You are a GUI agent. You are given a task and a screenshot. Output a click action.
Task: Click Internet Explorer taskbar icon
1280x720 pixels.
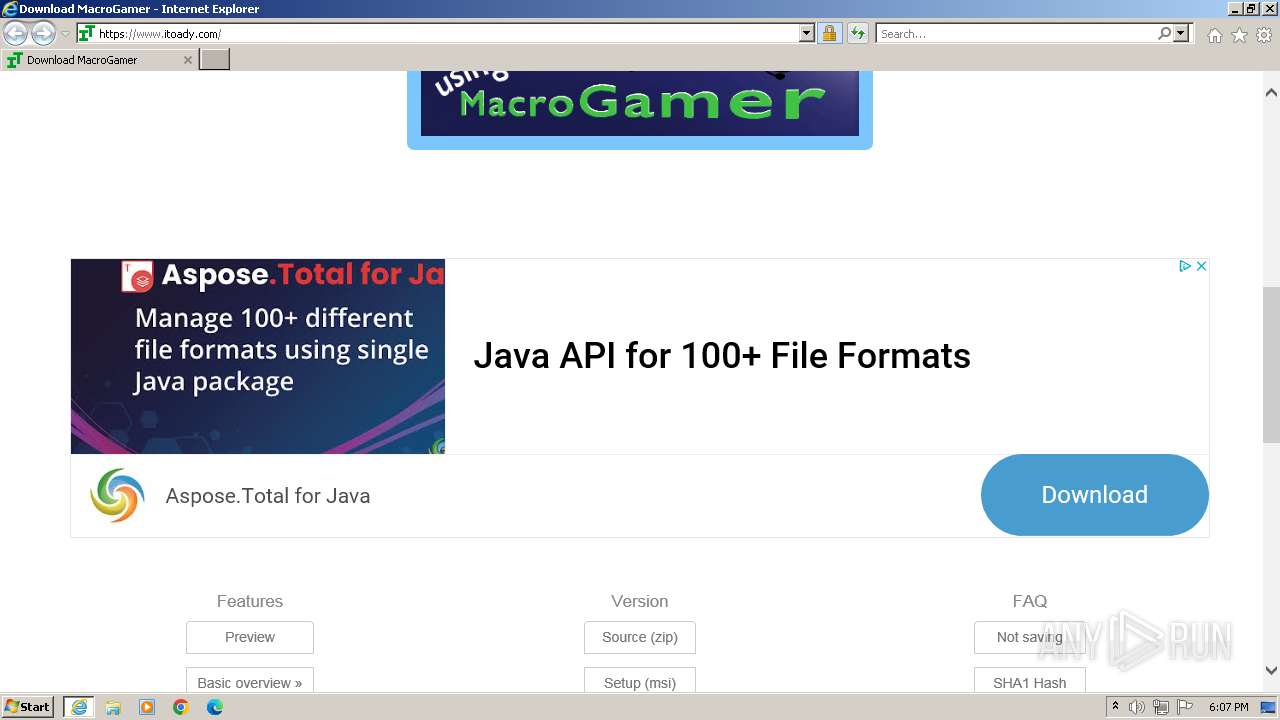point(79,707)
